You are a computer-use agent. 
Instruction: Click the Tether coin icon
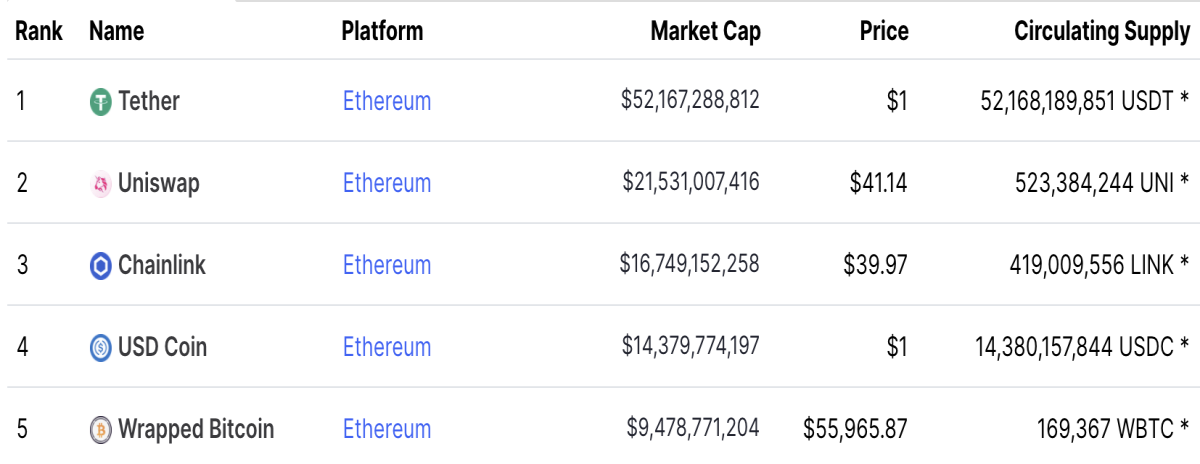point(101,101)
